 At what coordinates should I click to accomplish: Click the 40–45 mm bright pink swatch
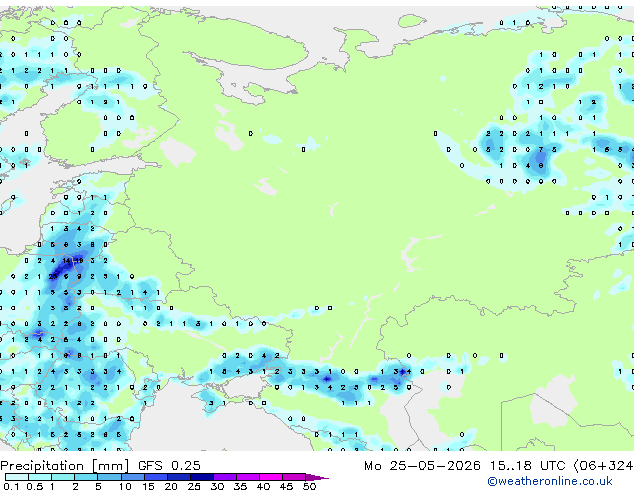271,477
